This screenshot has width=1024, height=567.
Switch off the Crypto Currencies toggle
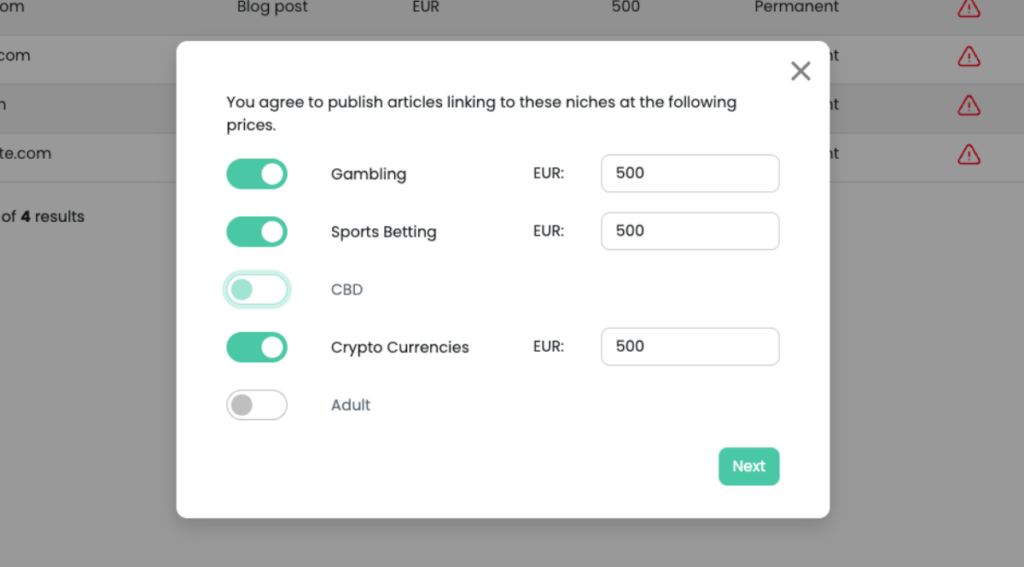pos(257,347)
